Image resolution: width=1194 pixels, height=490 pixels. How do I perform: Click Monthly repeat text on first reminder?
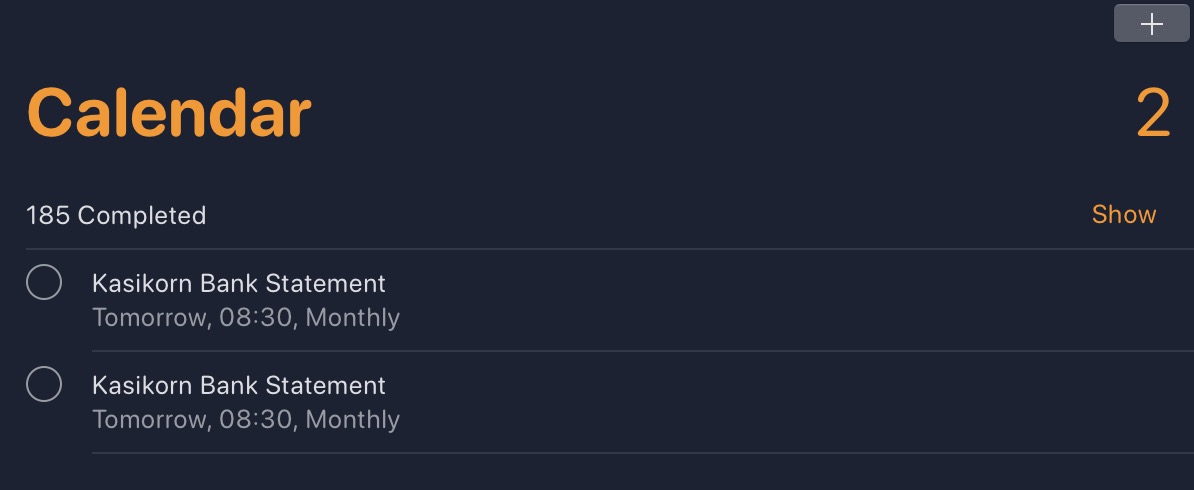tap(353, 318)
